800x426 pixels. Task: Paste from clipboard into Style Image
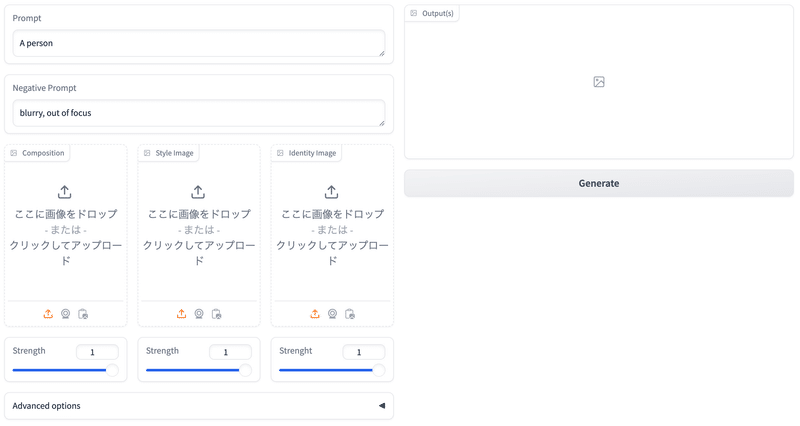(216, 314)
